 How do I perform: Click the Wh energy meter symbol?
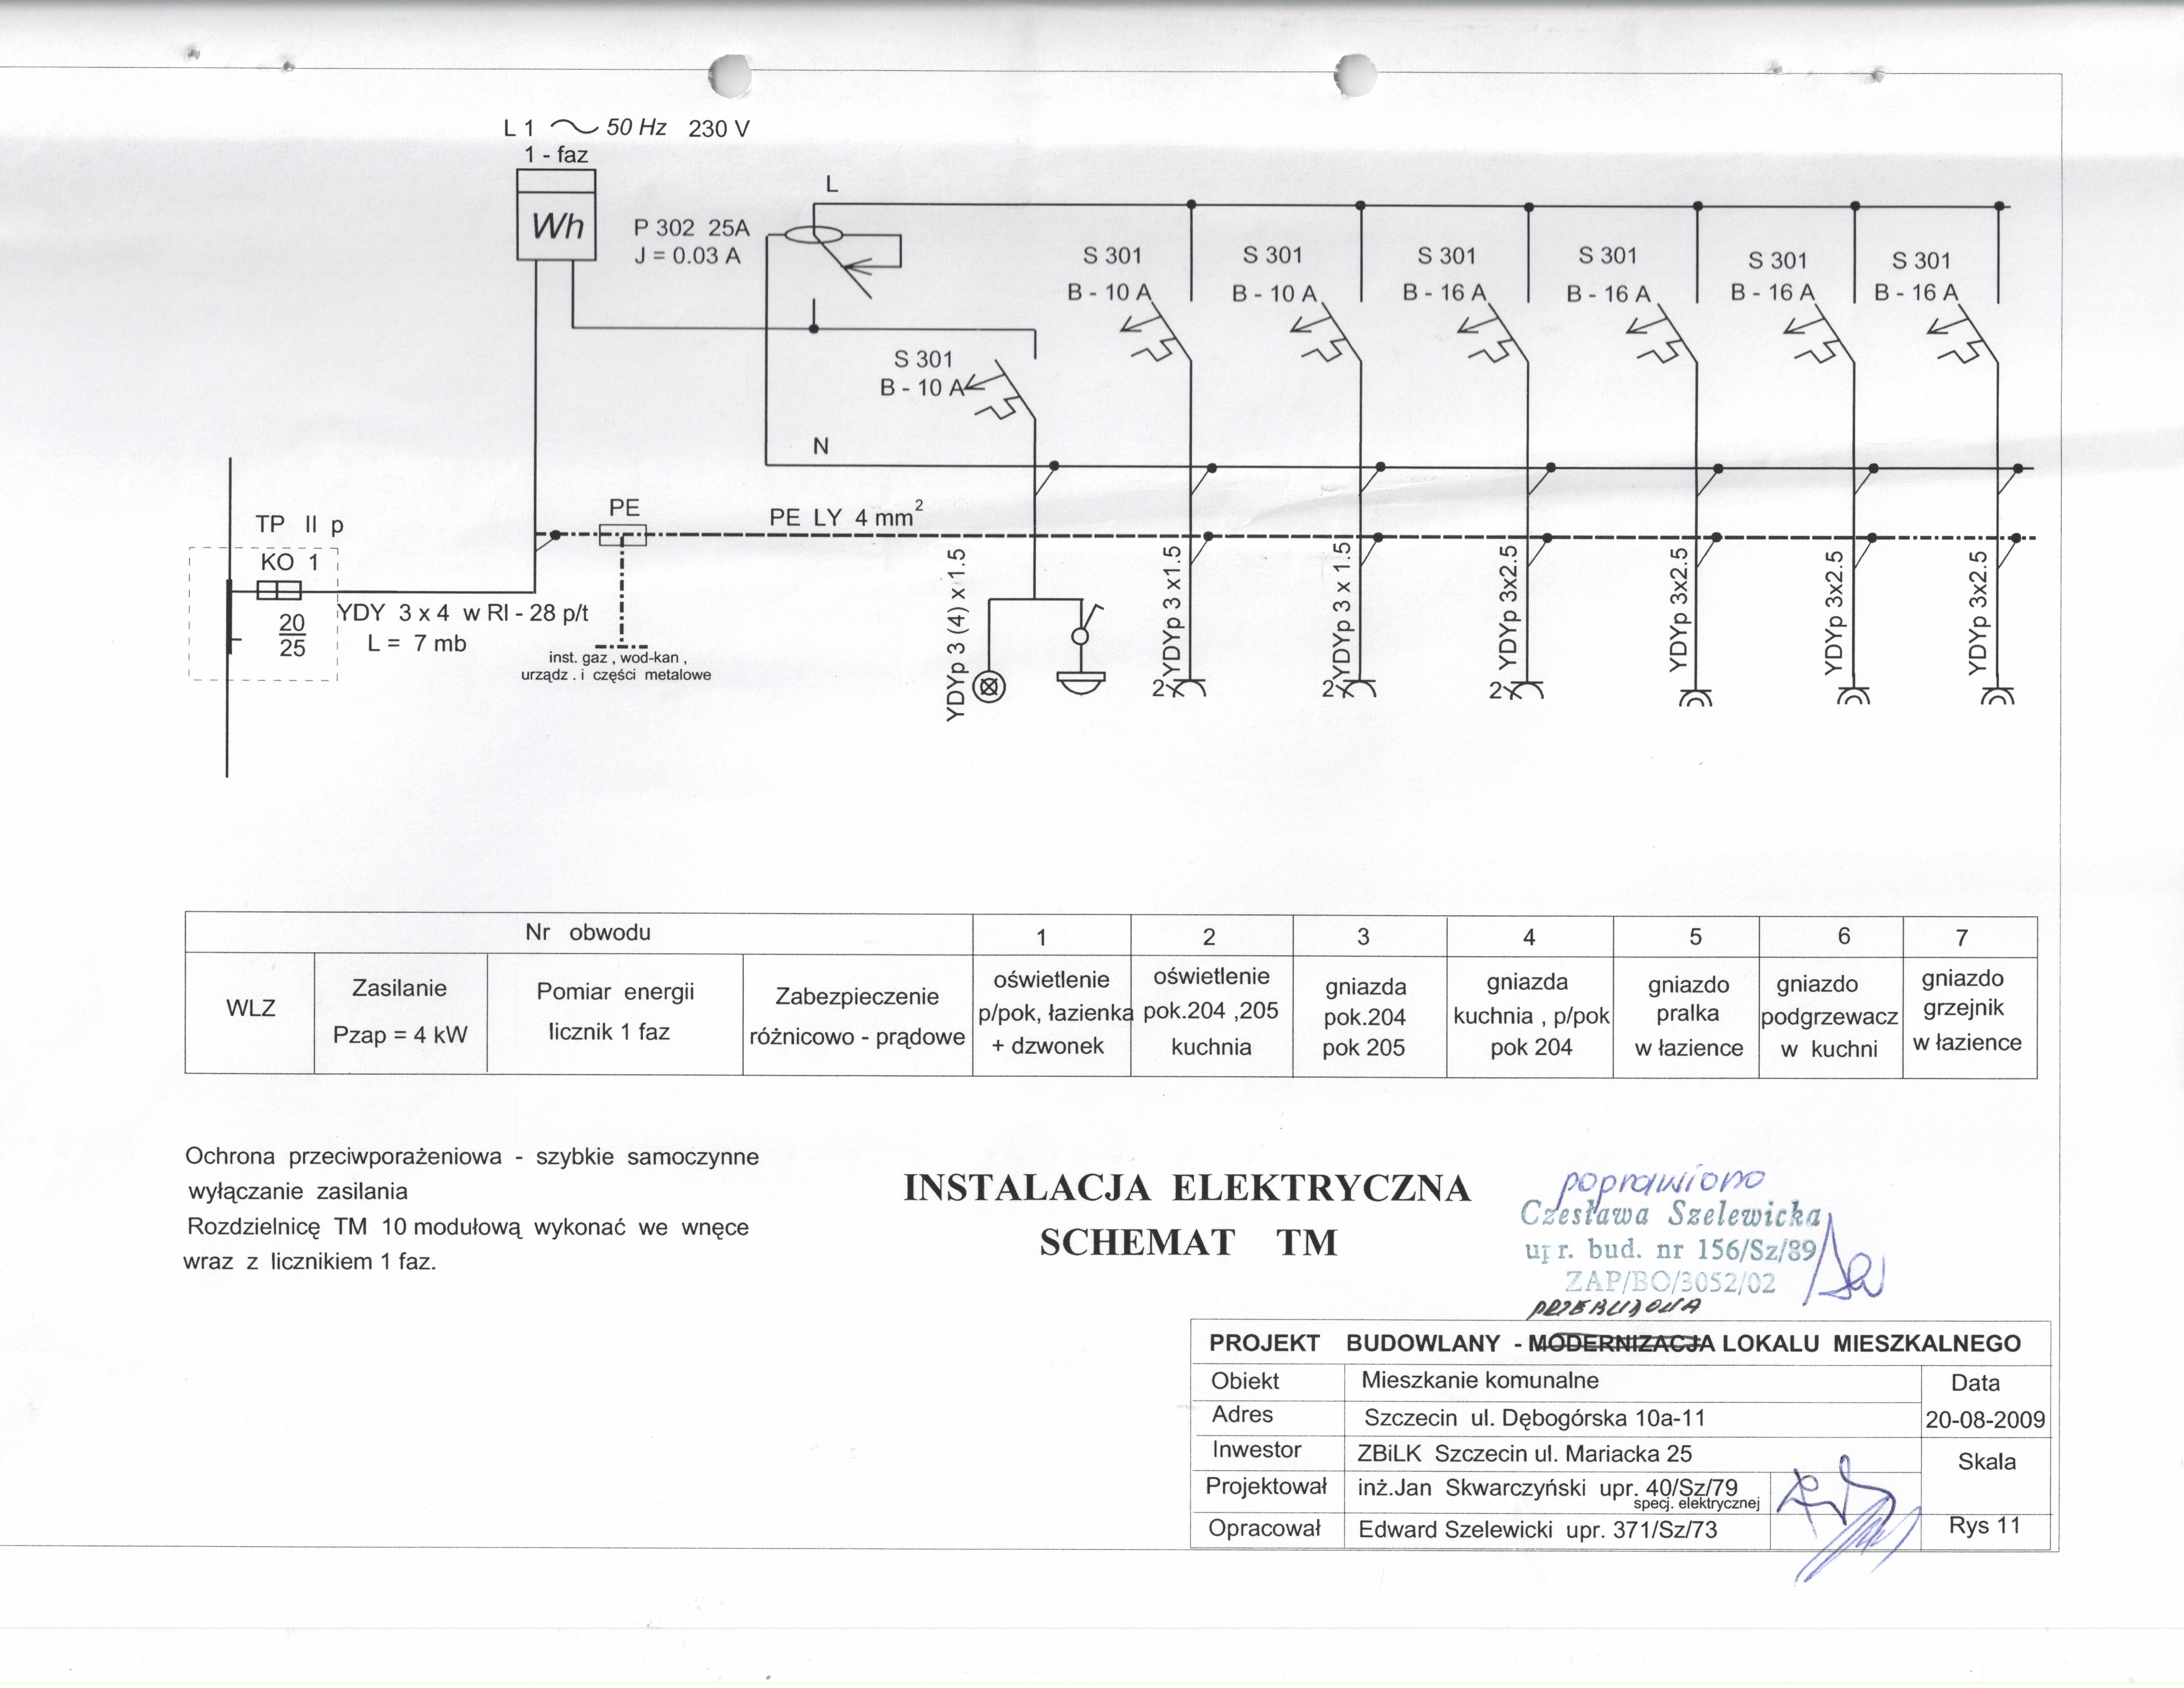[x=556, y=215]
